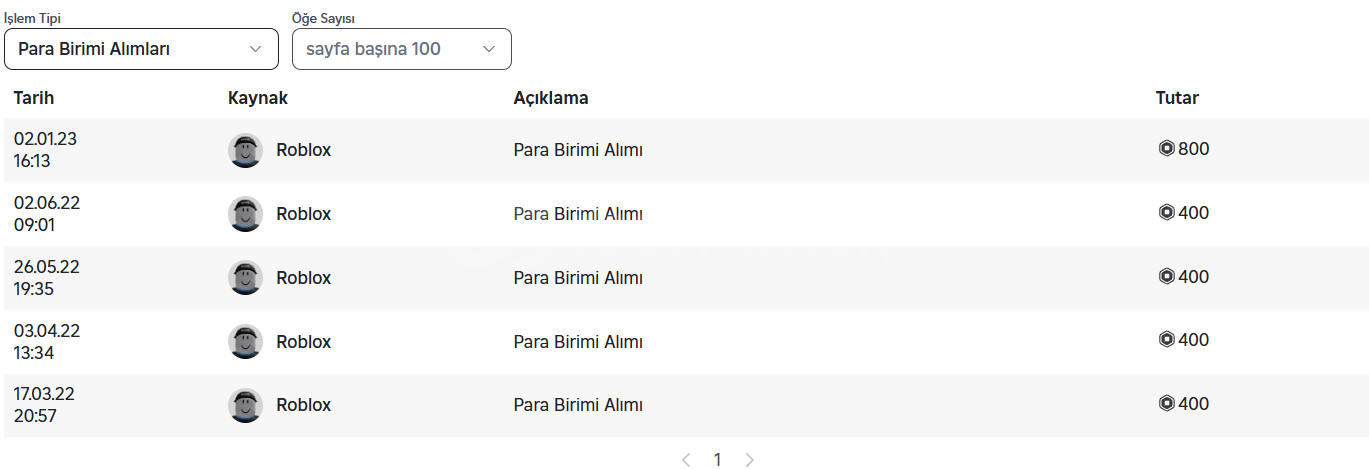
Task: Click Roblox avatar in 17.03.22 row
Action: [x=245, y=405]
